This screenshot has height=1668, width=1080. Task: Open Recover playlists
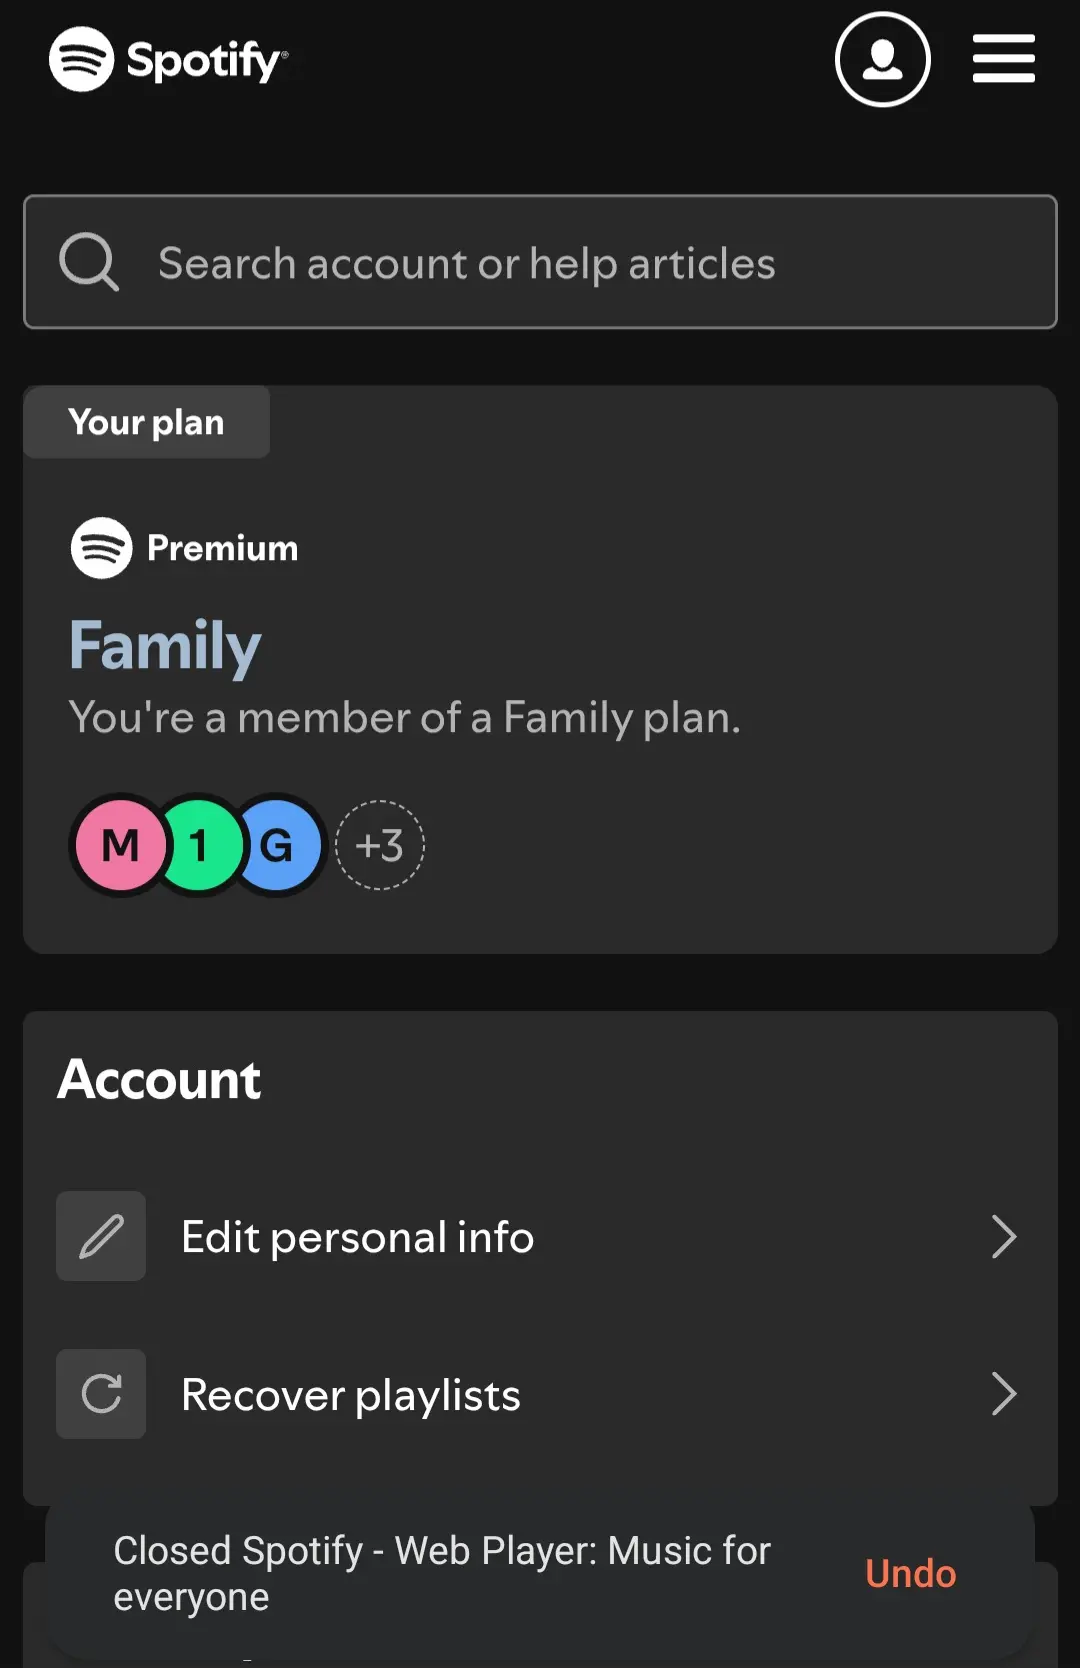[x=540, y=1394]
